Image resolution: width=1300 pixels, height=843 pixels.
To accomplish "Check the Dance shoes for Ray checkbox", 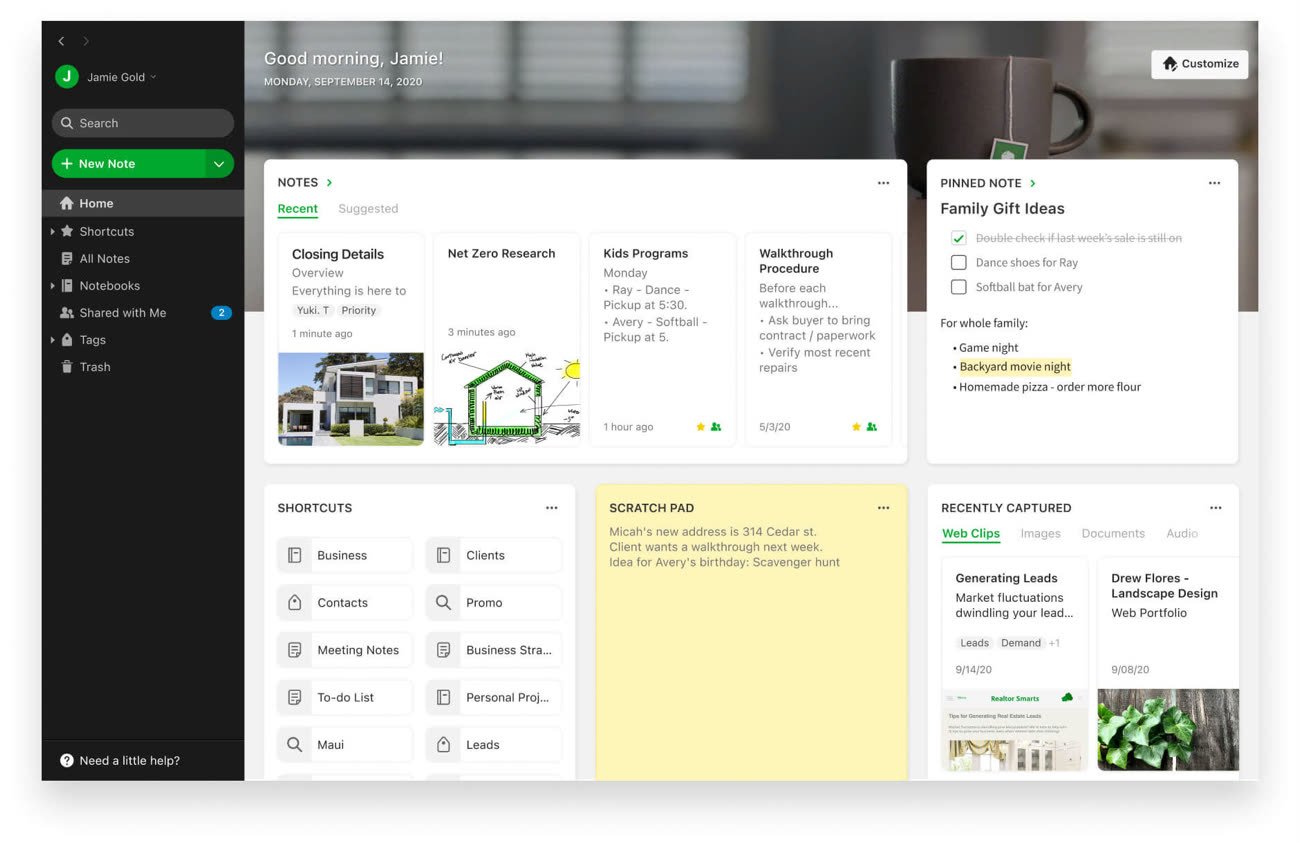I will click(x=958, y=263).
